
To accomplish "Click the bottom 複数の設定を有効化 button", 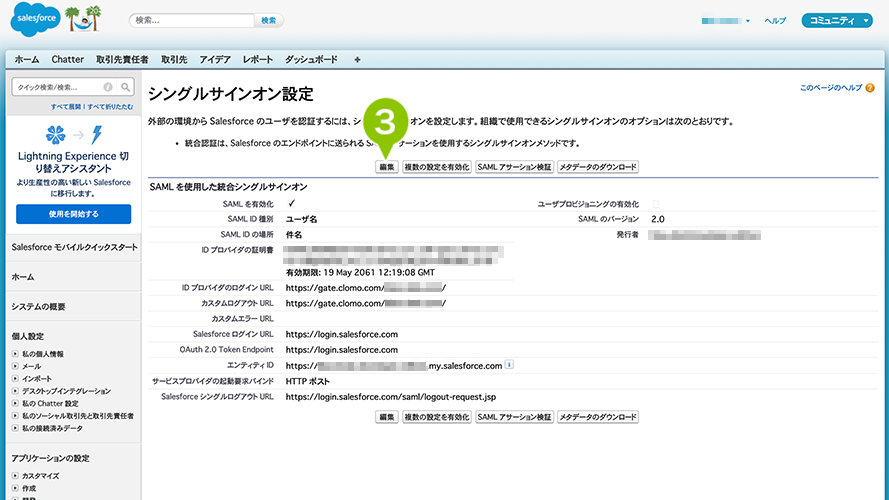I will 437,417.
